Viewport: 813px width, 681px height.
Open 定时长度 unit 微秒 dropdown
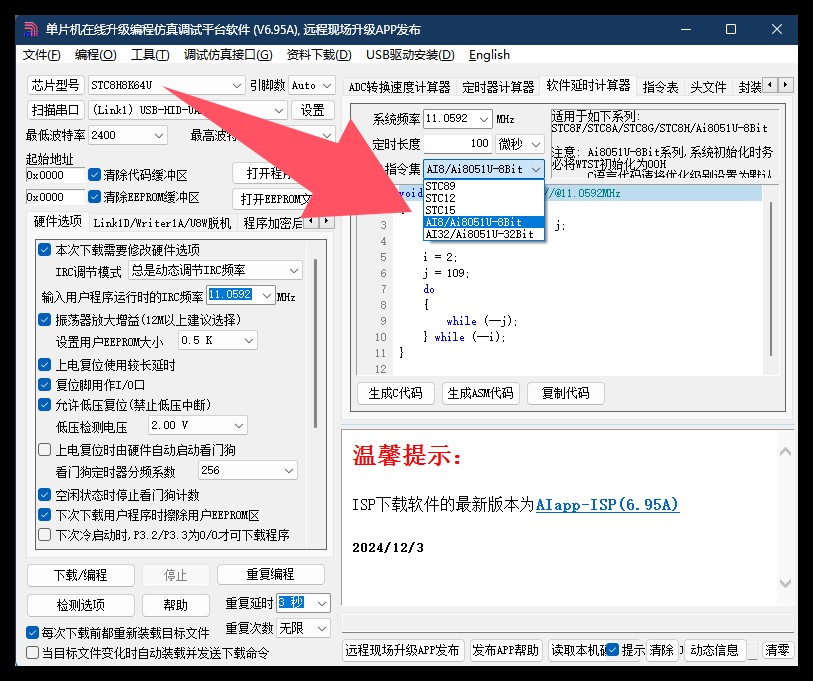520,144
